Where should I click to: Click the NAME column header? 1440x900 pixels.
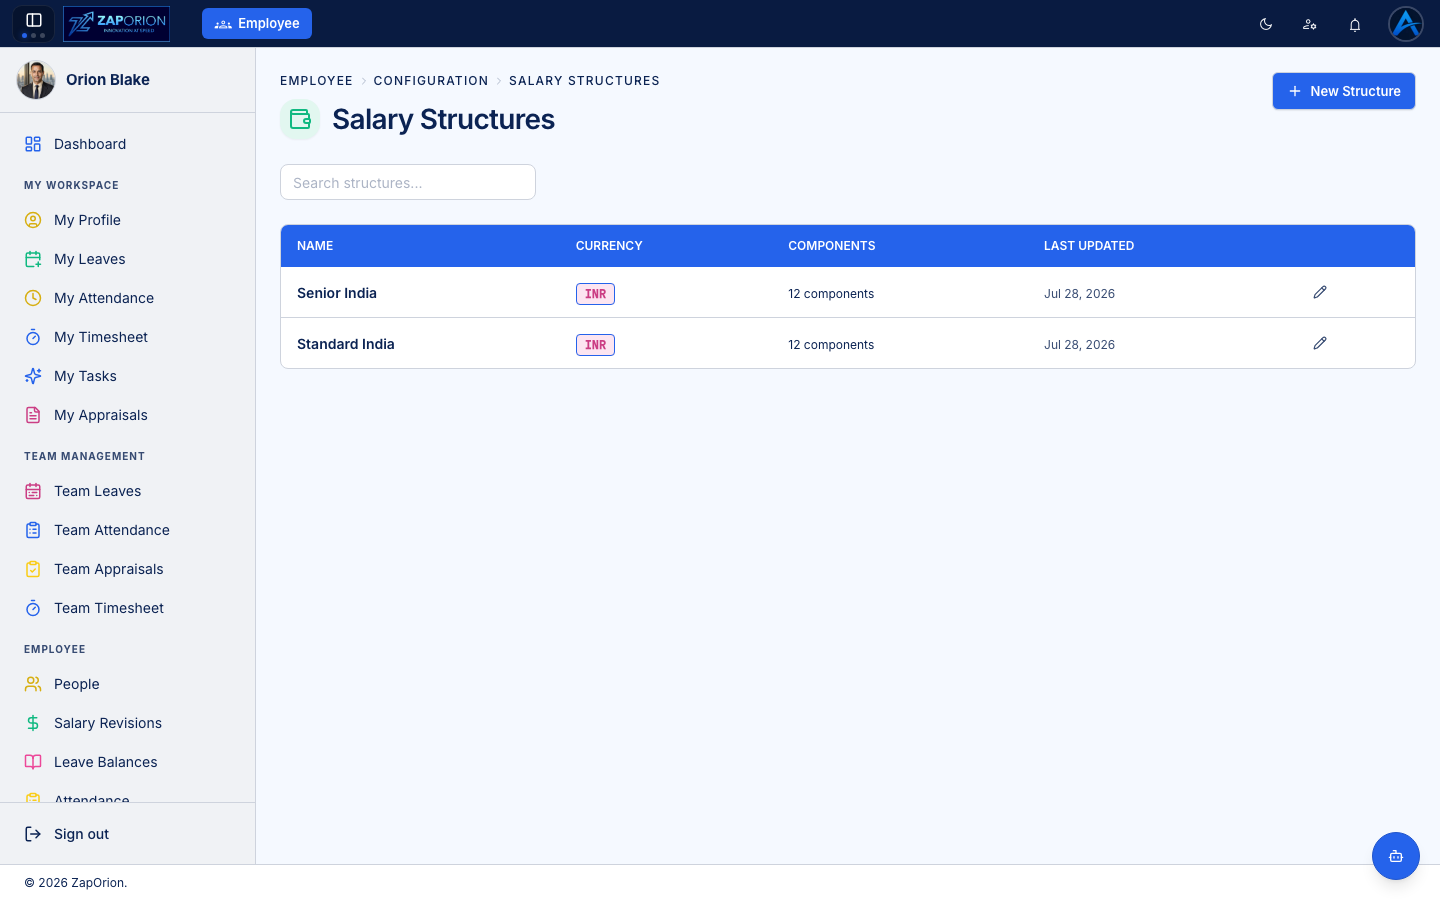[x=315, y=246]
